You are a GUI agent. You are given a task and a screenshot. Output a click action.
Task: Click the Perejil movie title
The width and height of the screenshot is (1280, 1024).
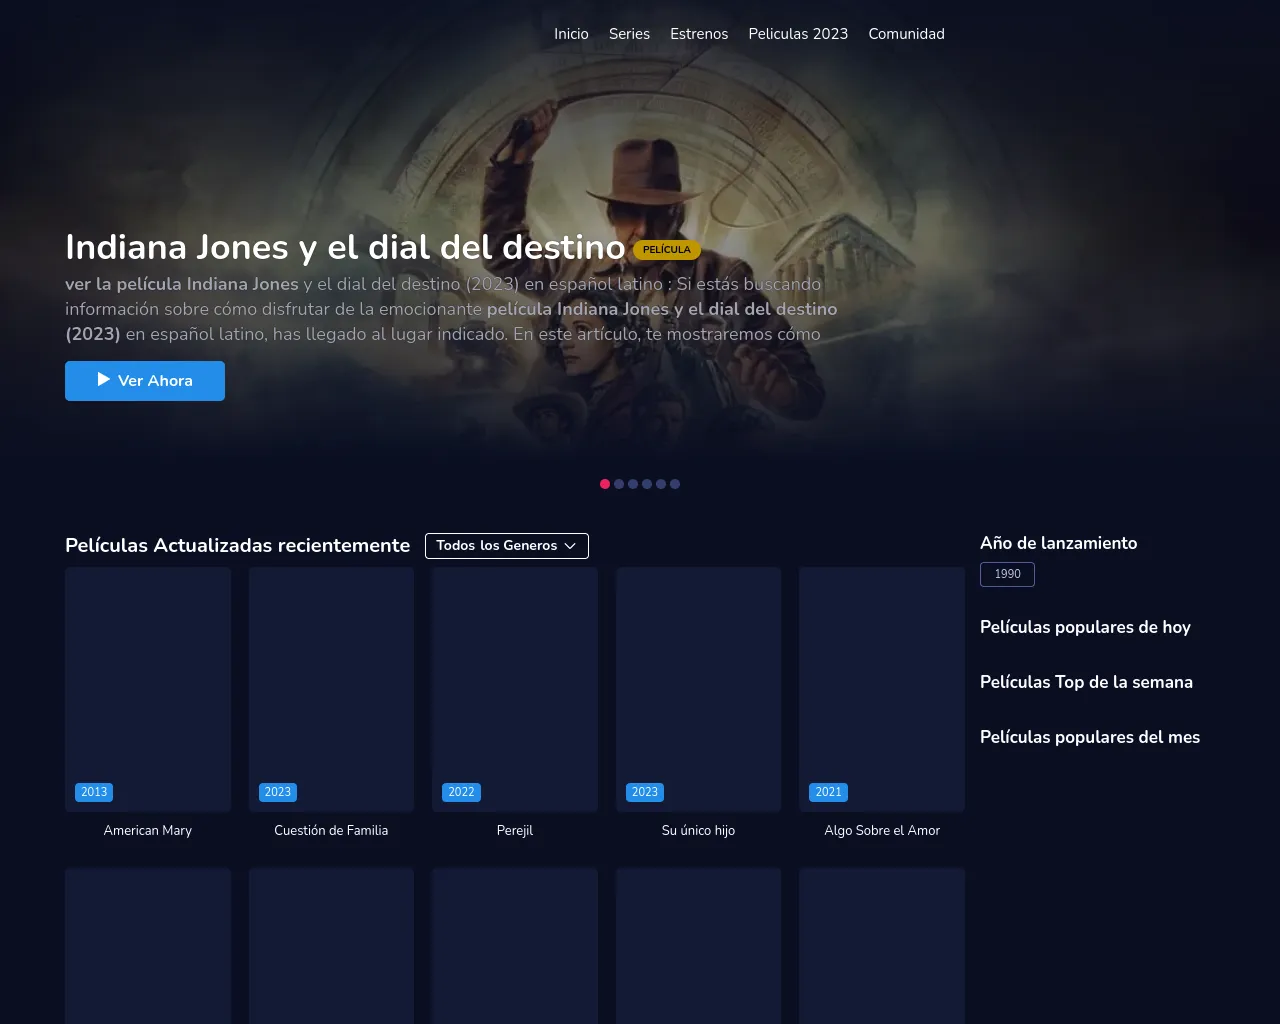[515, 831]
